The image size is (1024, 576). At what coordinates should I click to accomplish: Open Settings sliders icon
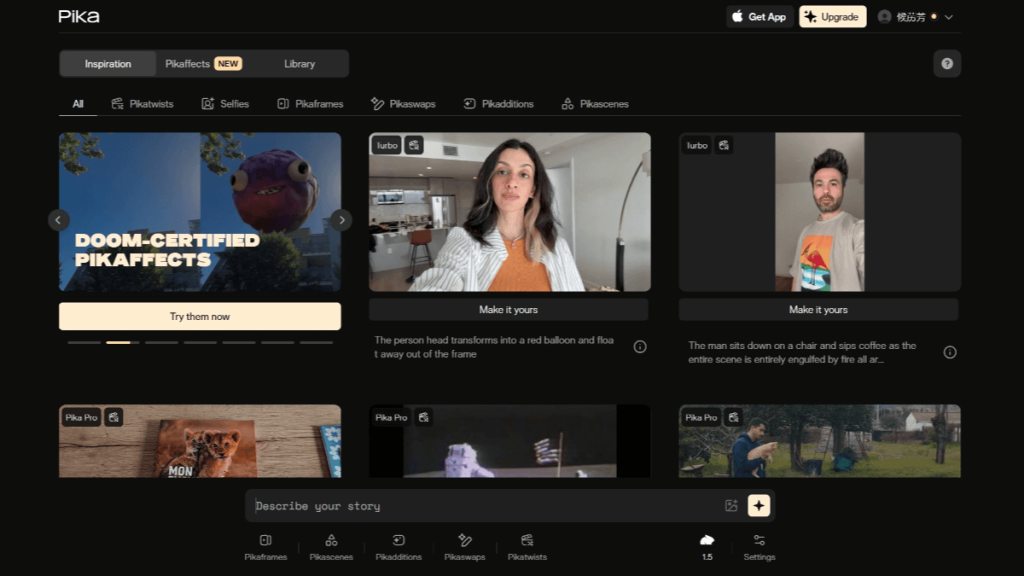click(759, 541)
